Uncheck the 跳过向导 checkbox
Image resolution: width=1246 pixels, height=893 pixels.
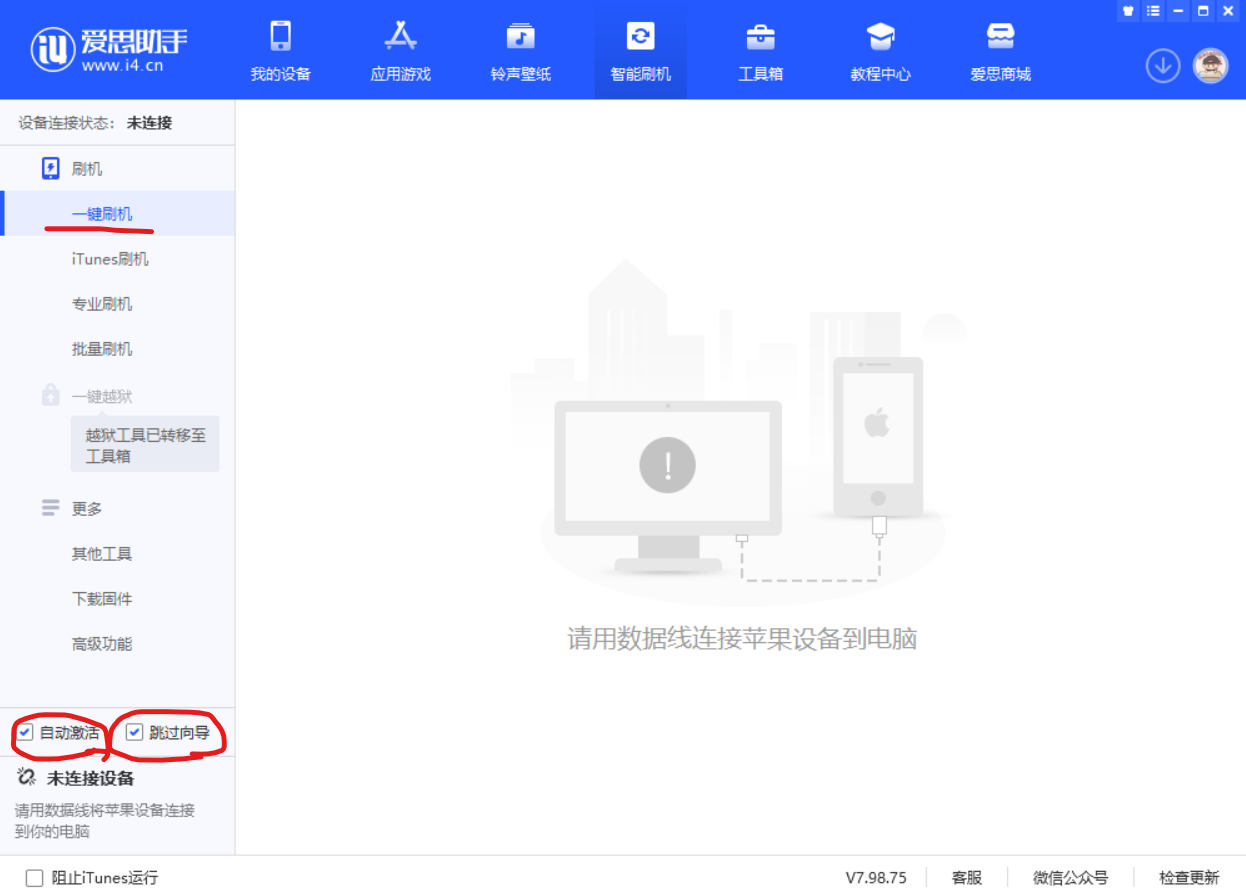pos(134,732)
